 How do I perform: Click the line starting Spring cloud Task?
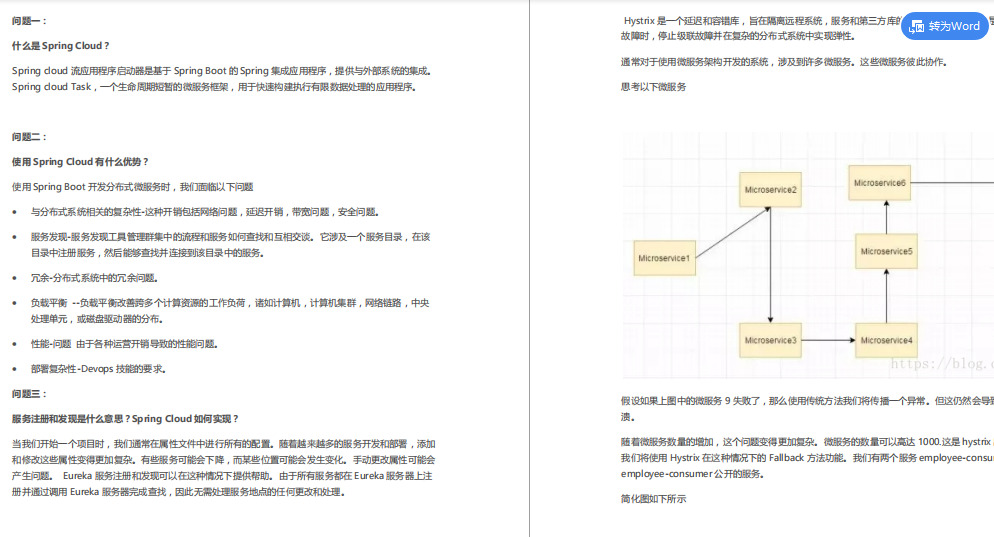click(214, 87)
